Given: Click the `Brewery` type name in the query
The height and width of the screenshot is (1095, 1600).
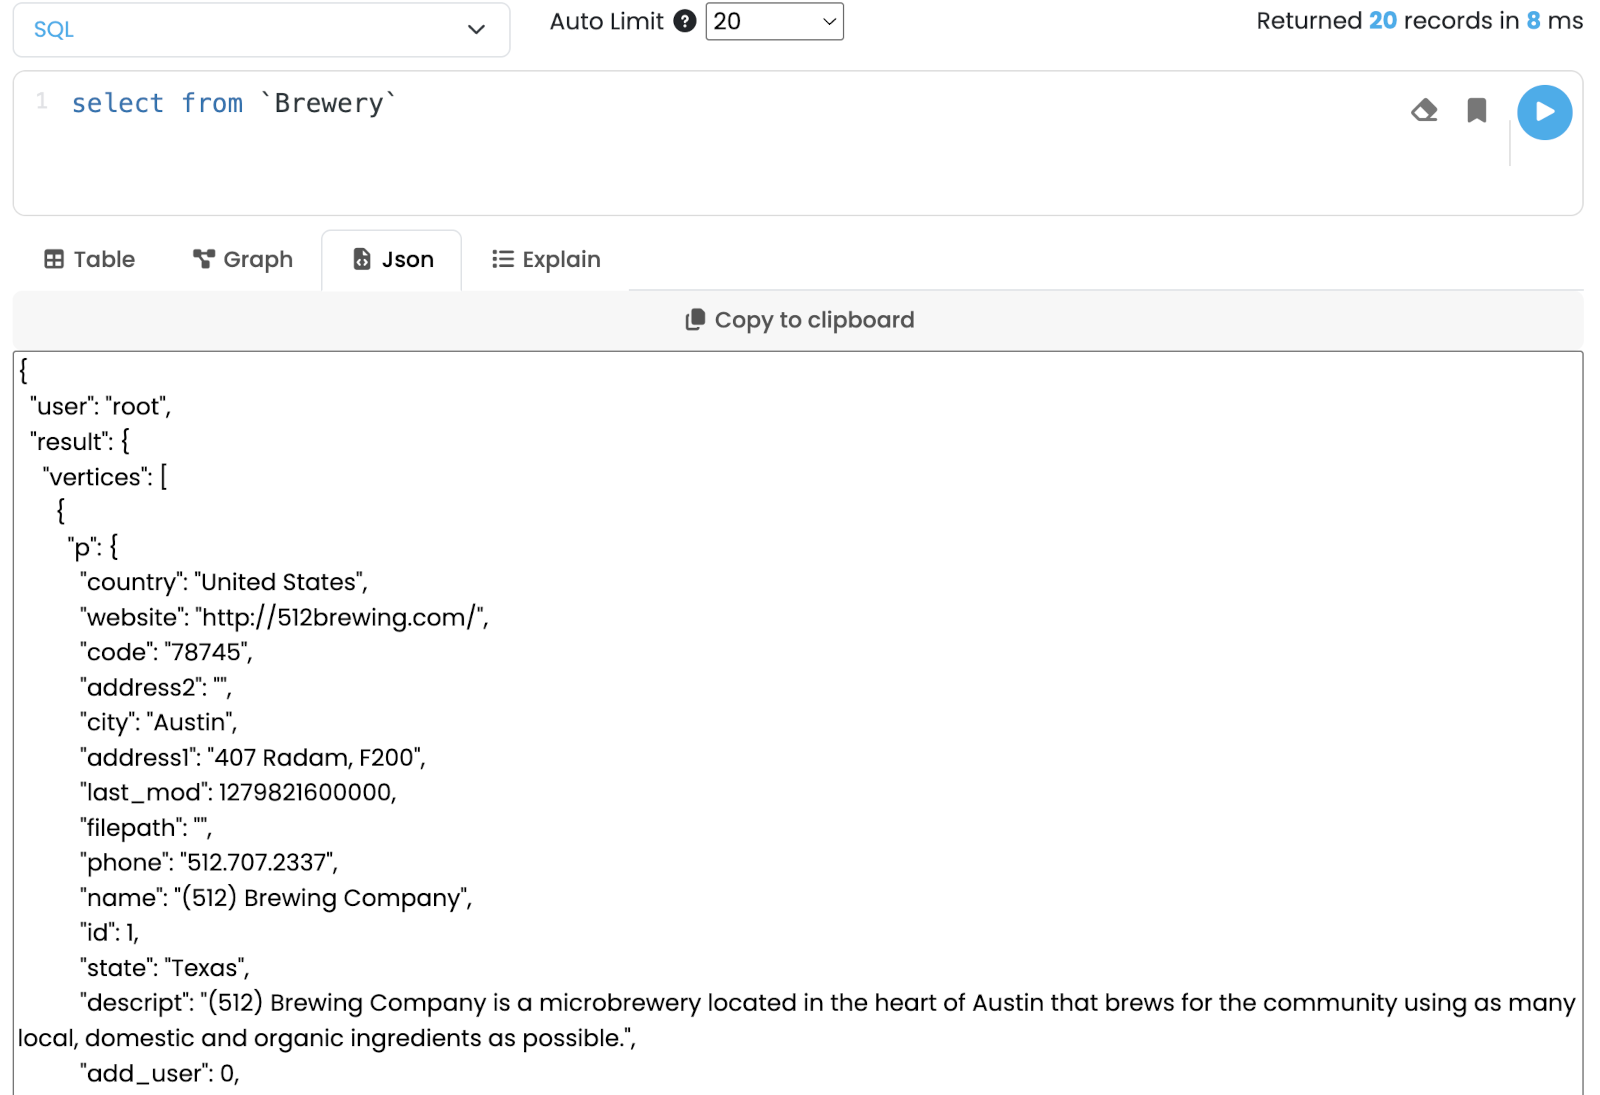Looking at the screenshot, I should coord(328,103).
